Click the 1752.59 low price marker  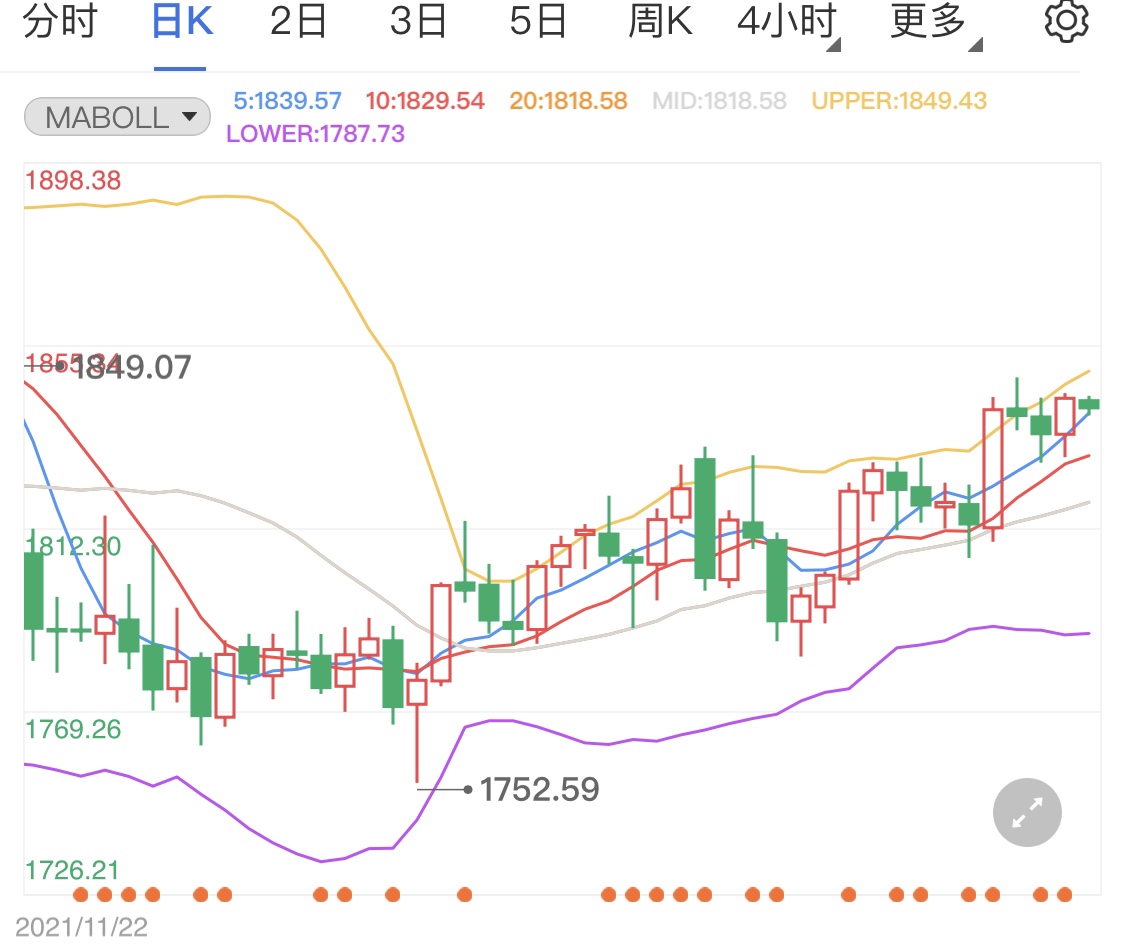tap(540, 789)
